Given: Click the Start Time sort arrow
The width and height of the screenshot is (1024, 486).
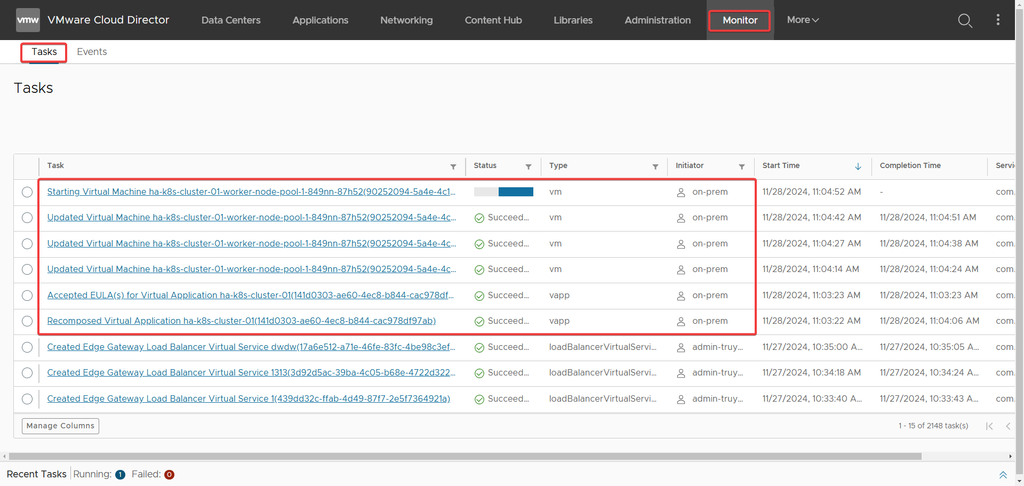Looking at the screenshot, I should coord(857,166).
